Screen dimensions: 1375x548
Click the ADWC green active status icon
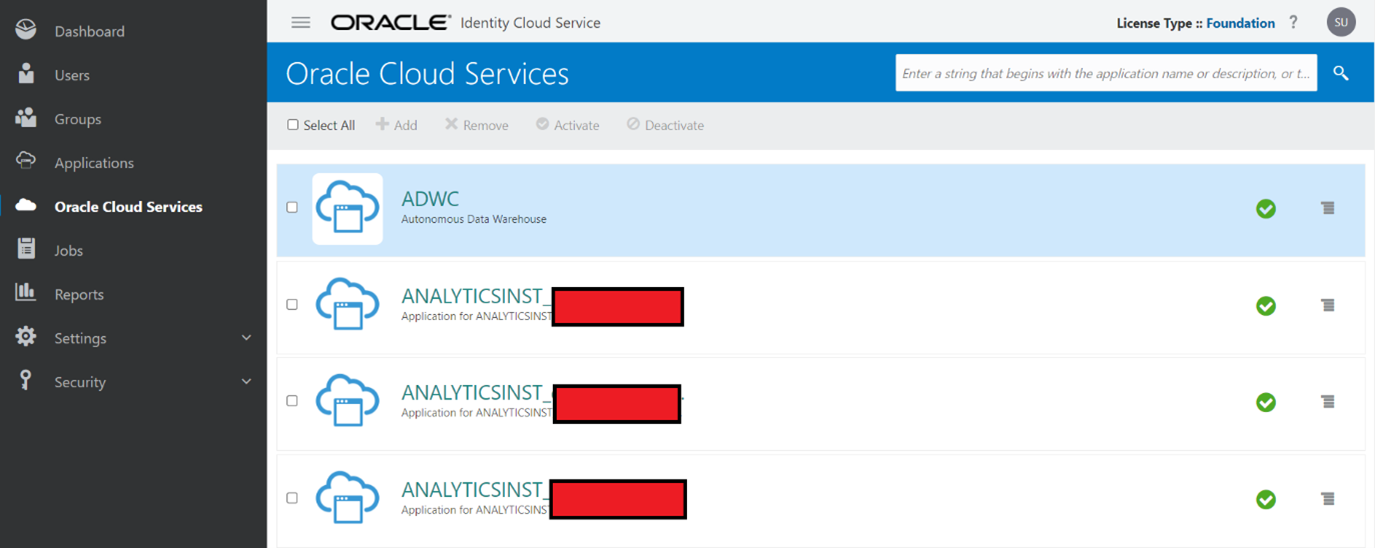tap(1266, 208)
